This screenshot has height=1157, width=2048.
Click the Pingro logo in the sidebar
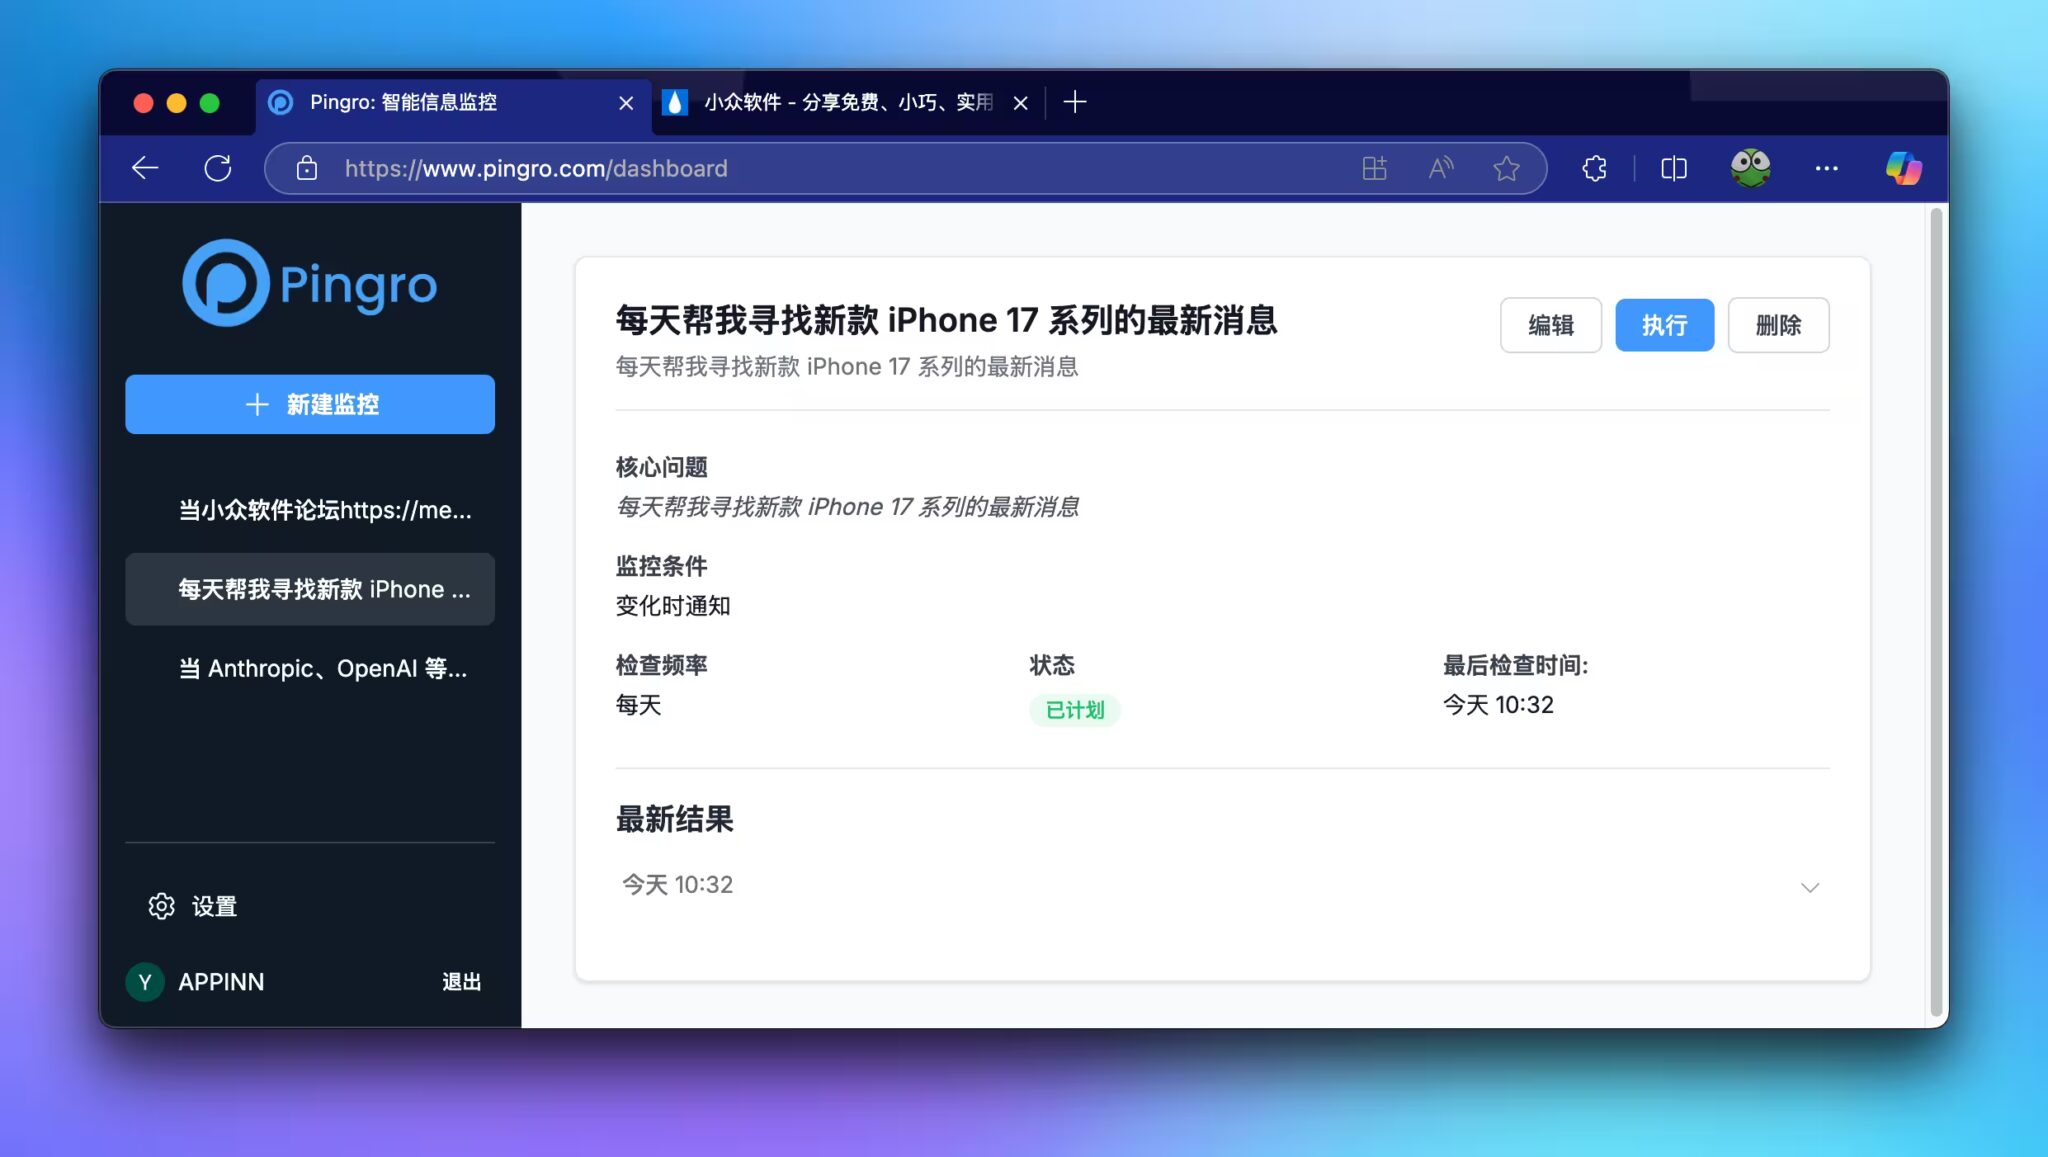tap(309, 283)
